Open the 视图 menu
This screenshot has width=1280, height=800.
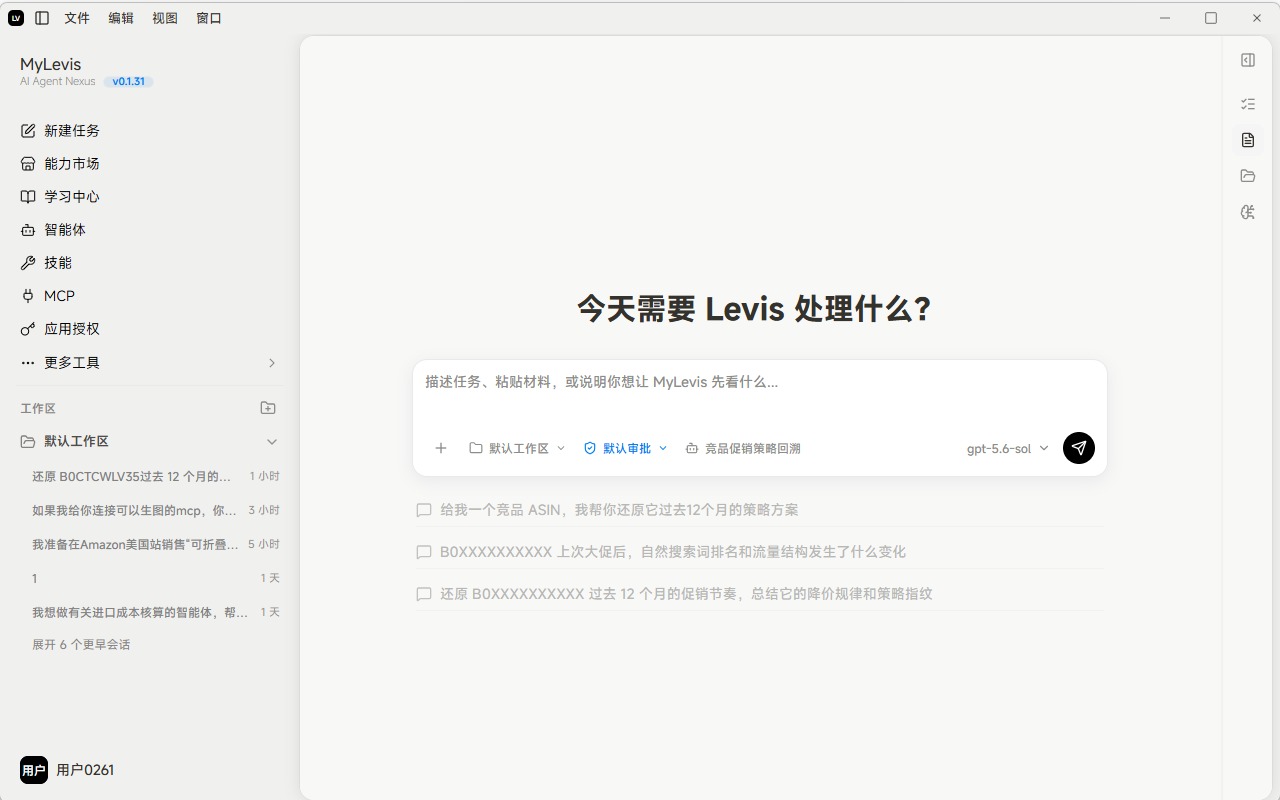165,18
